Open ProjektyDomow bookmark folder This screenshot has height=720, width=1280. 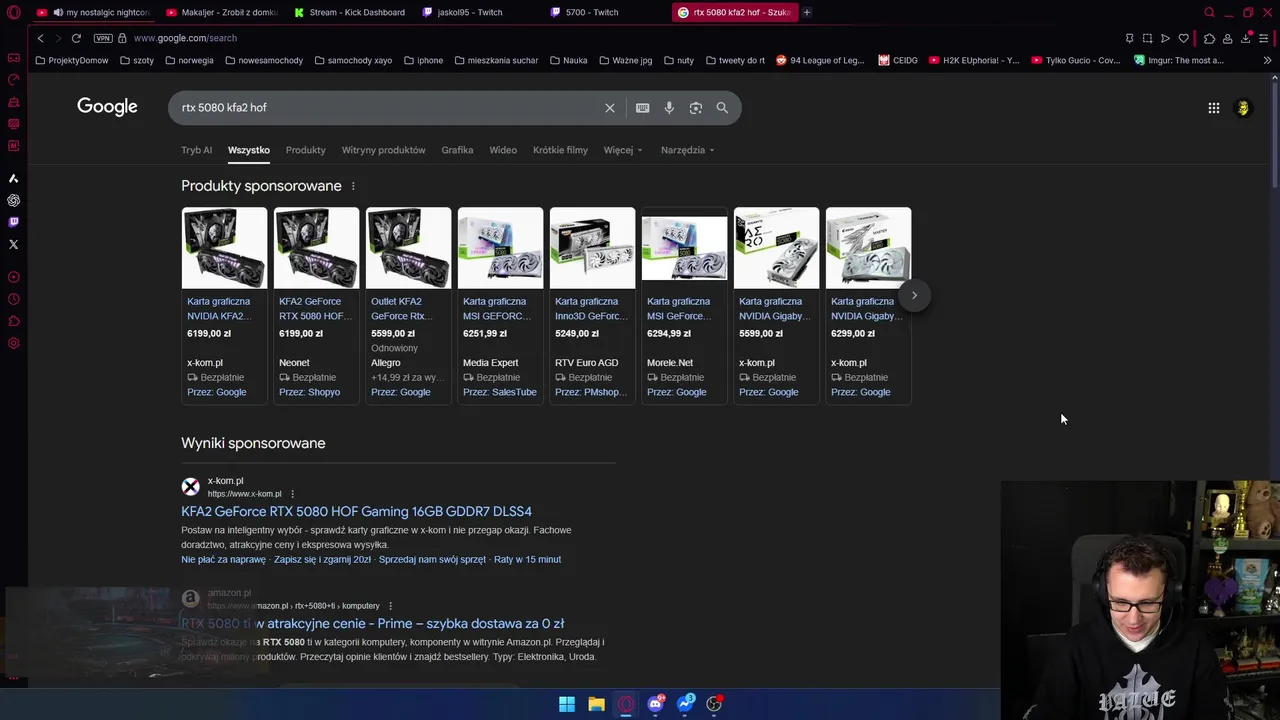(x=72, y=60)
